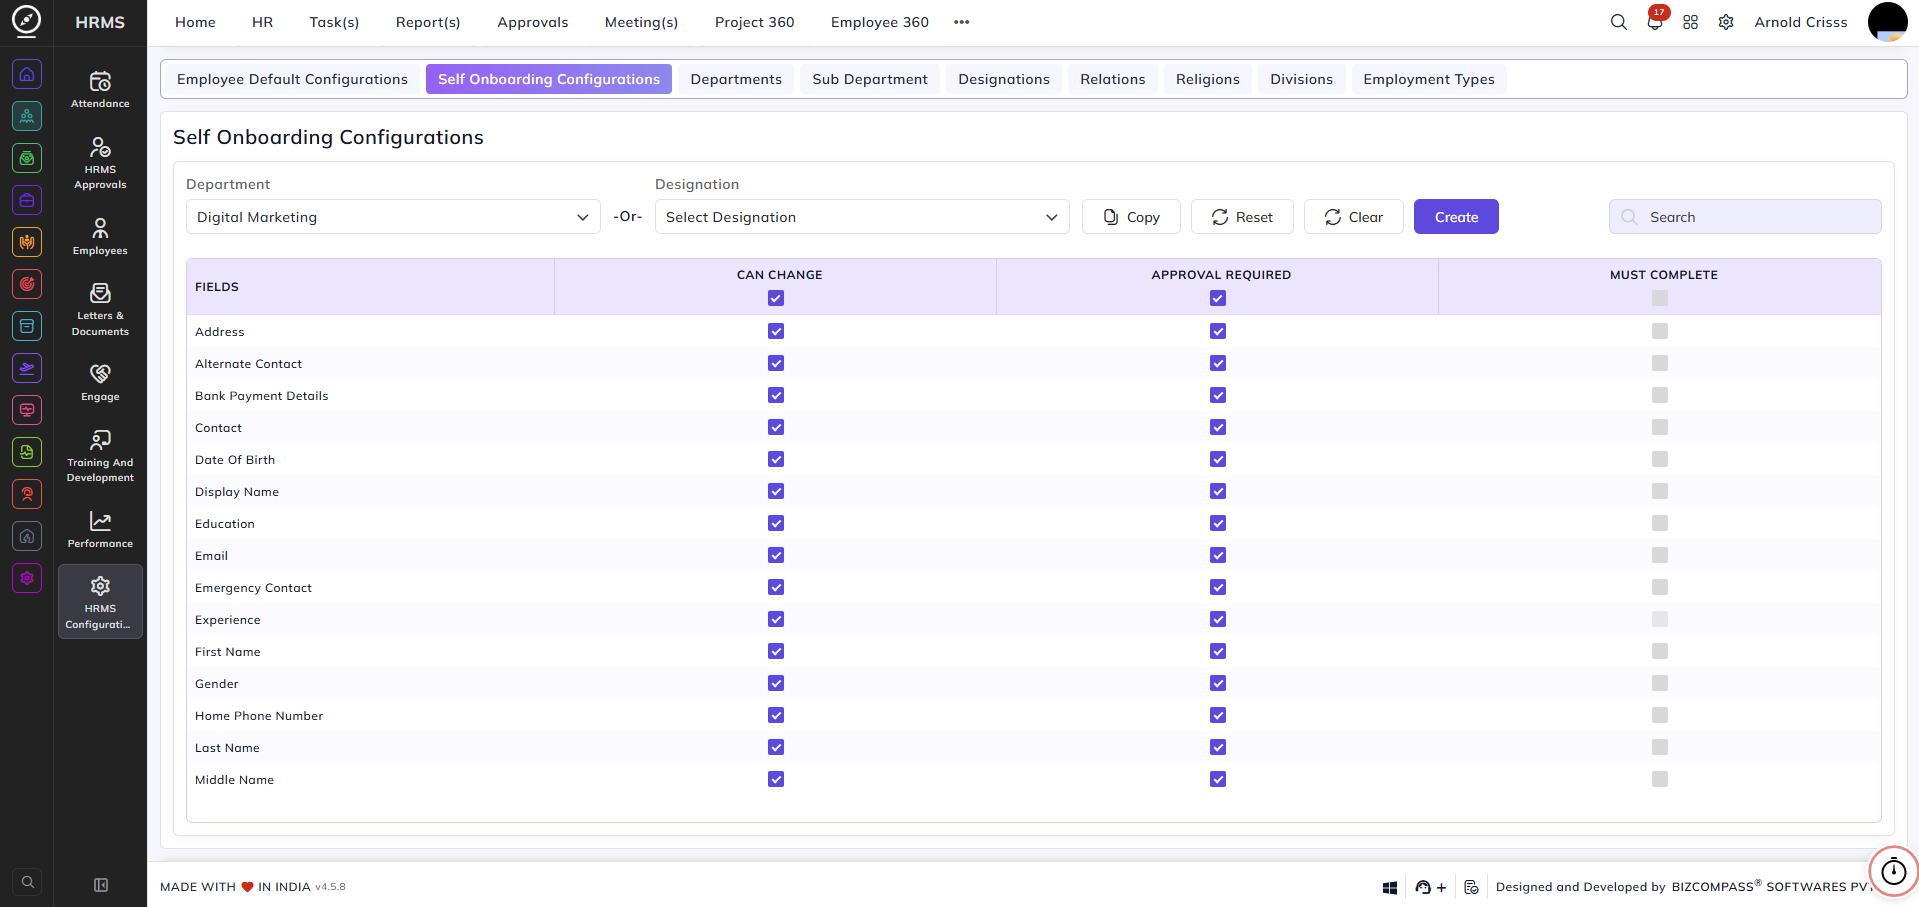Open HRMS Configuration in sidebar

tap(100, 601)
